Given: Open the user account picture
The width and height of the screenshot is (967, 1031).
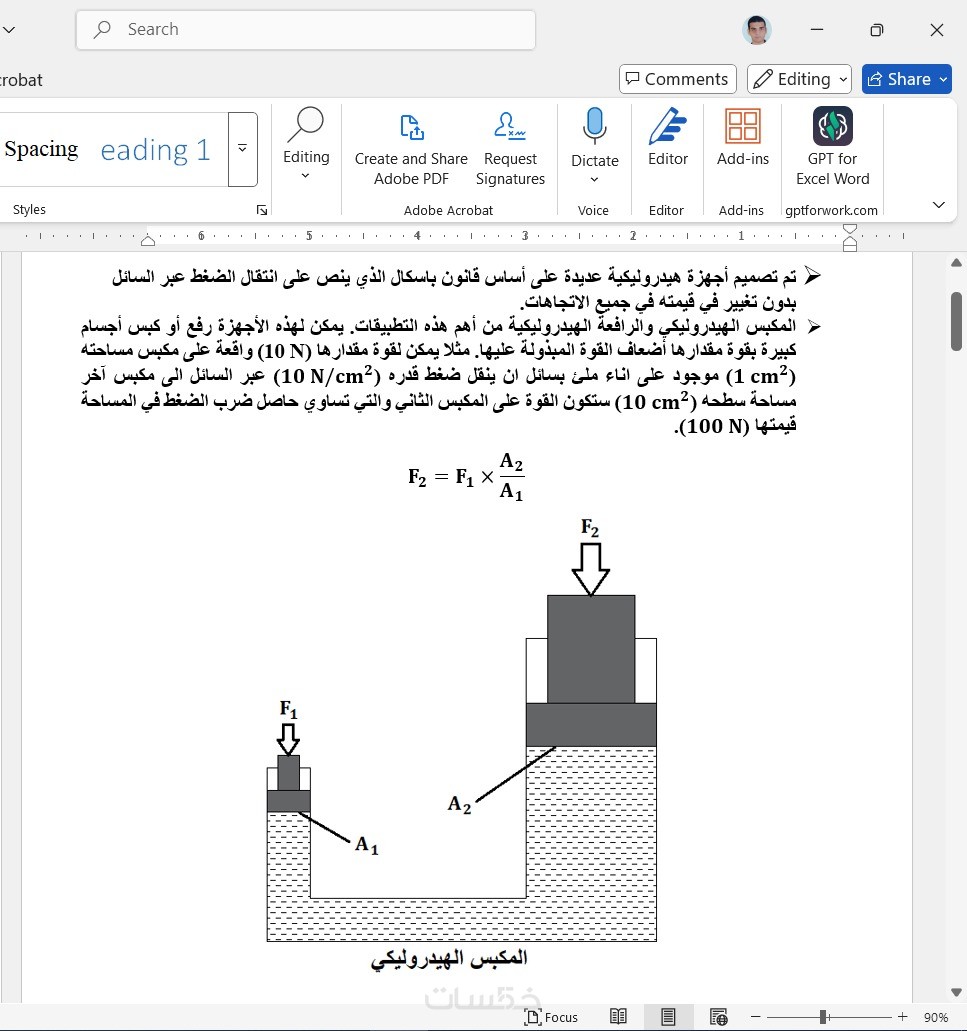Looking at the screenshot, I should [x=757, y=30].
